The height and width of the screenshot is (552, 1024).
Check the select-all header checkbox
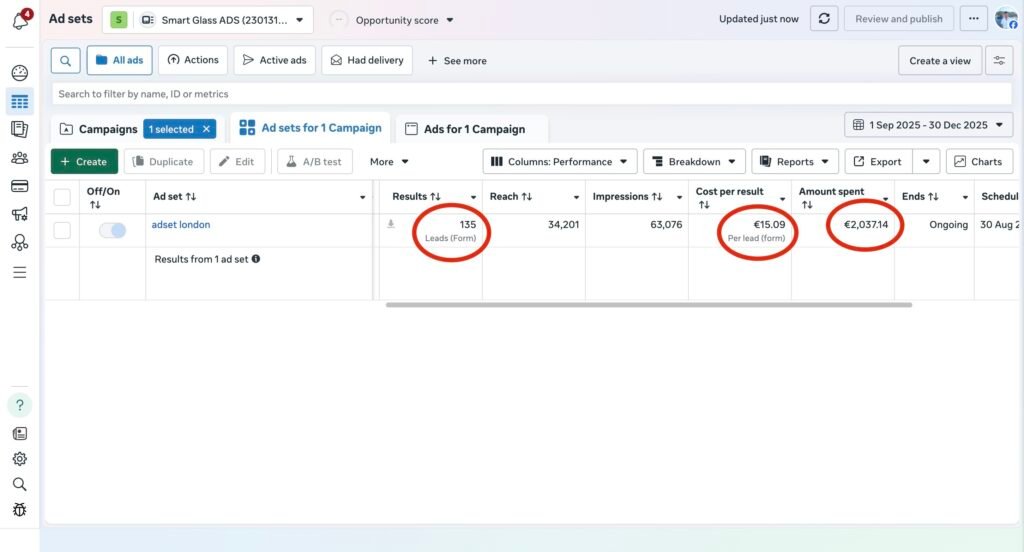62,197
